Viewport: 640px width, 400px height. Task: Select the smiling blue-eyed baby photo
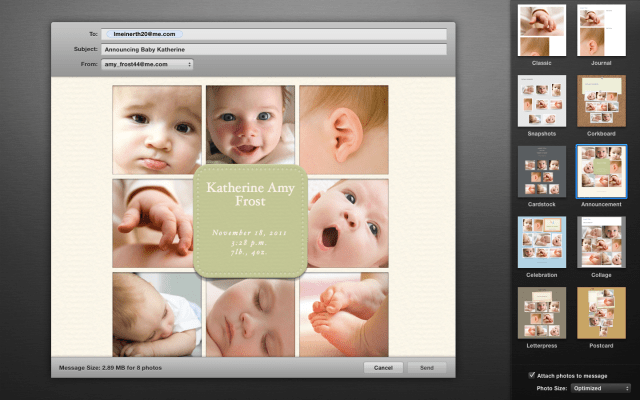pyautogui.click(x=250, y=124)
